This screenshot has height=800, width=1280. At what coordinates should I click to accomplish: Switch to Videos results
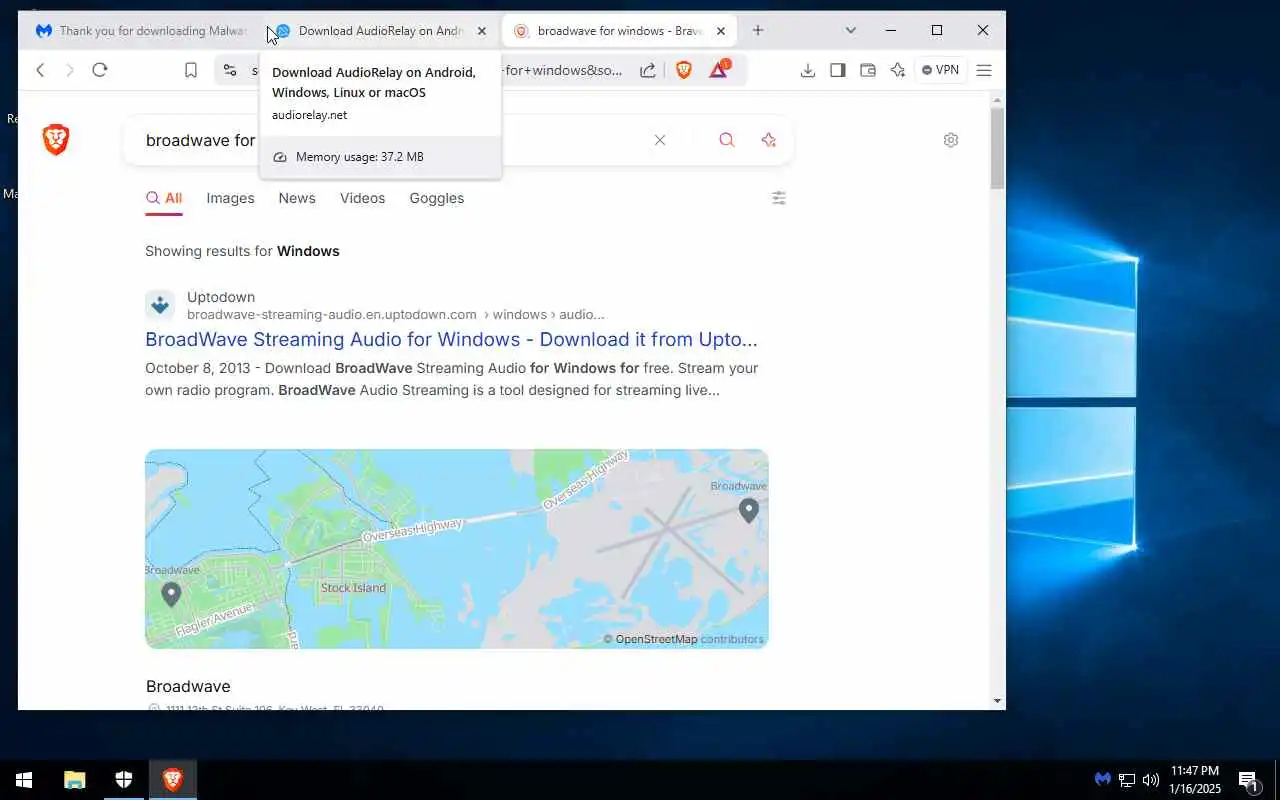point(362,198)
